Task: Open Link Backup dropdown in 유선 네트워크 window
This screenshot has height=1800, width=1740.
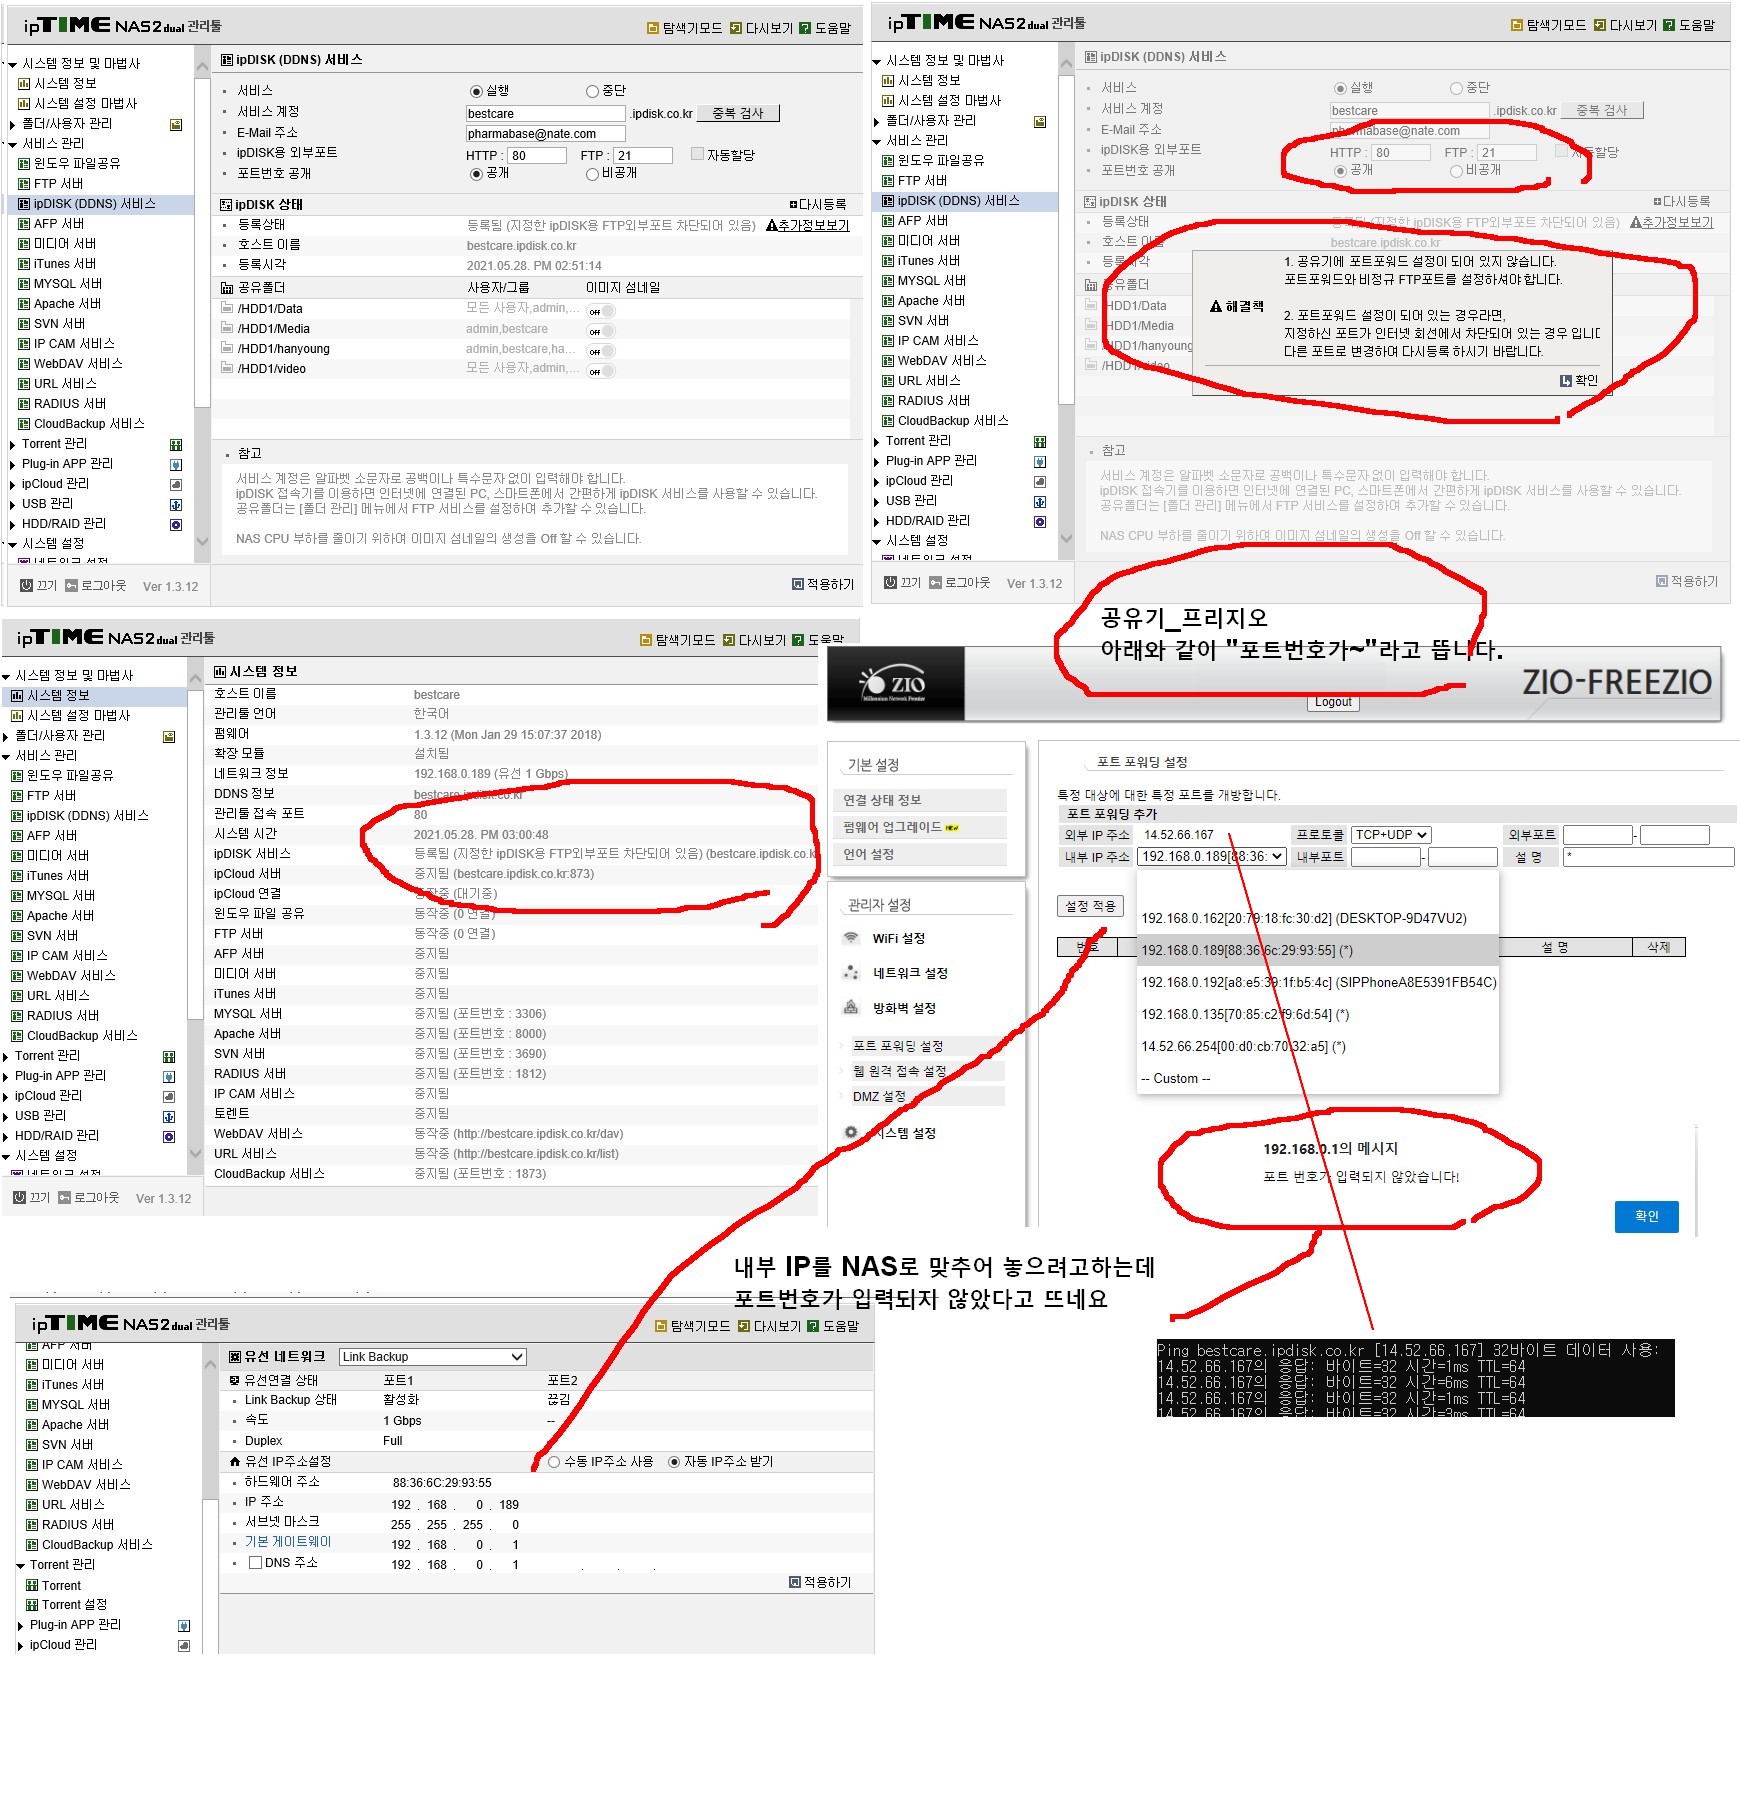Action: (432, 1357)
